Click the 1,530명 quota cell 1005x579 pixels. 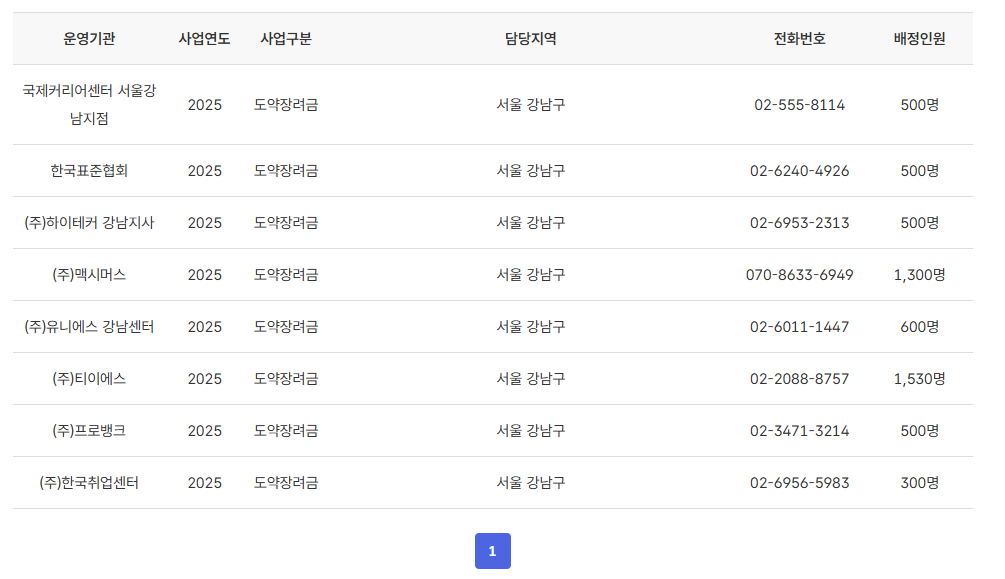(x=920, y=378)
